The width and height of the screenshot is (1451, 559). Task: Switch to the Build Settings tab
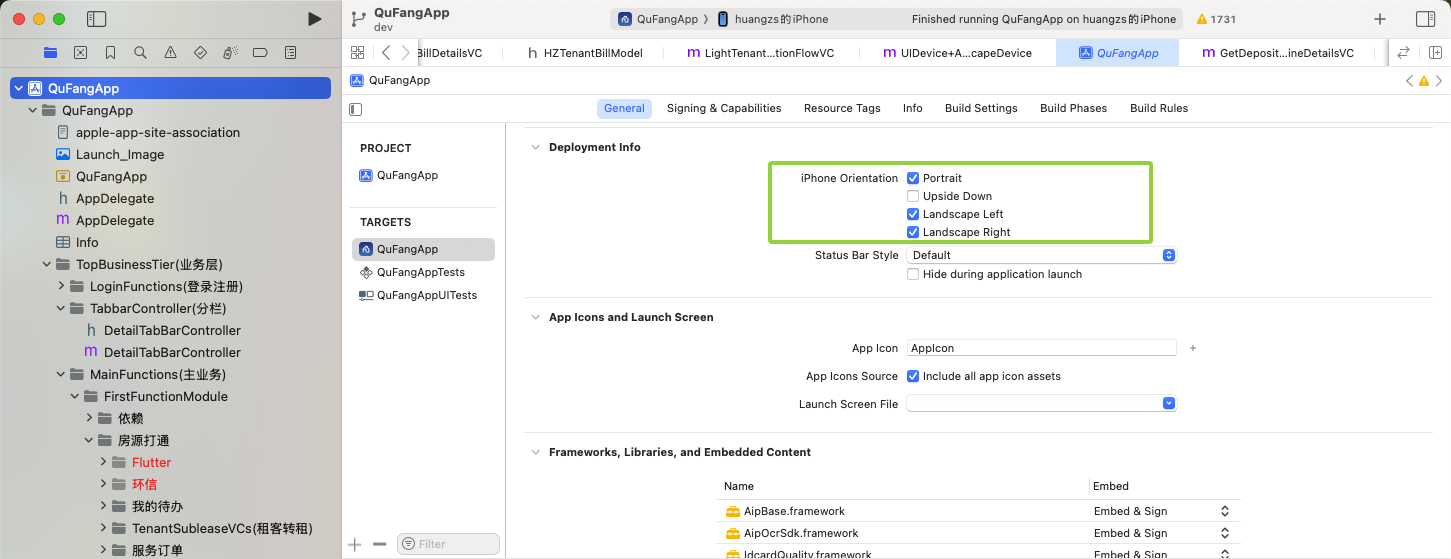(981, 108)
